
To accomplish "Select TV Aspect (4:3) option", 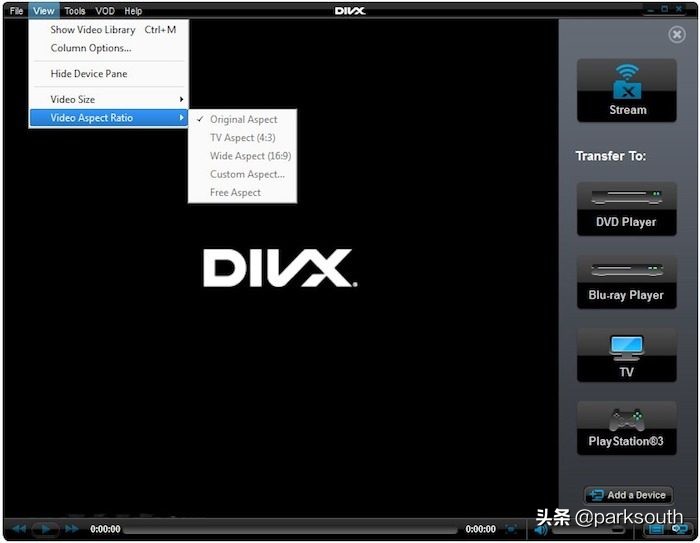I will click(242, 138).
